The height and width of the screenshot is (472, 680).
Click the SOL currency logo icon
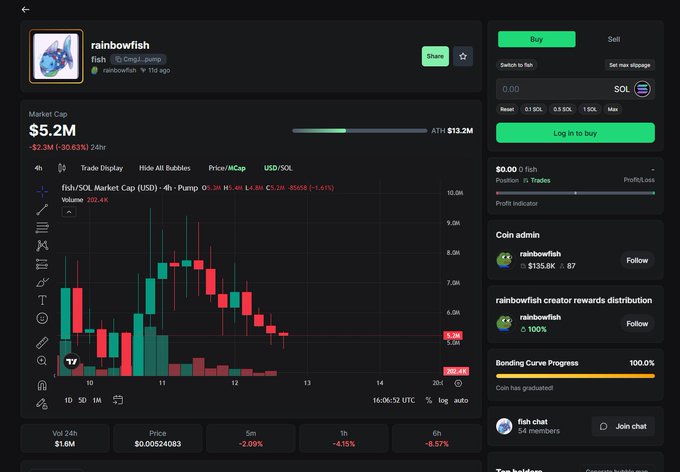(642, 89)
